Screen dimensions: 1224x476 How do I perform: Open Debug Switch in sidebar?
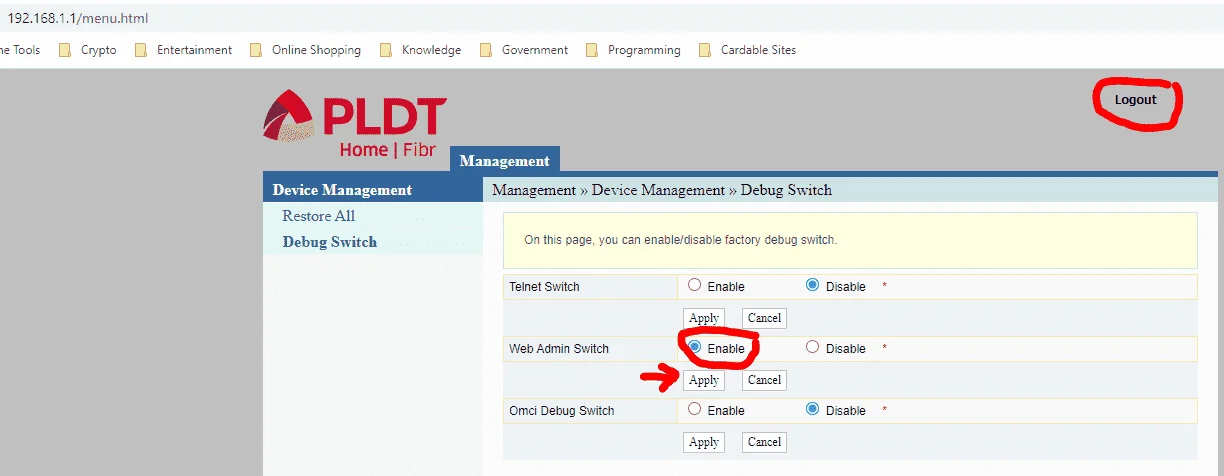[x=330, y=242]
